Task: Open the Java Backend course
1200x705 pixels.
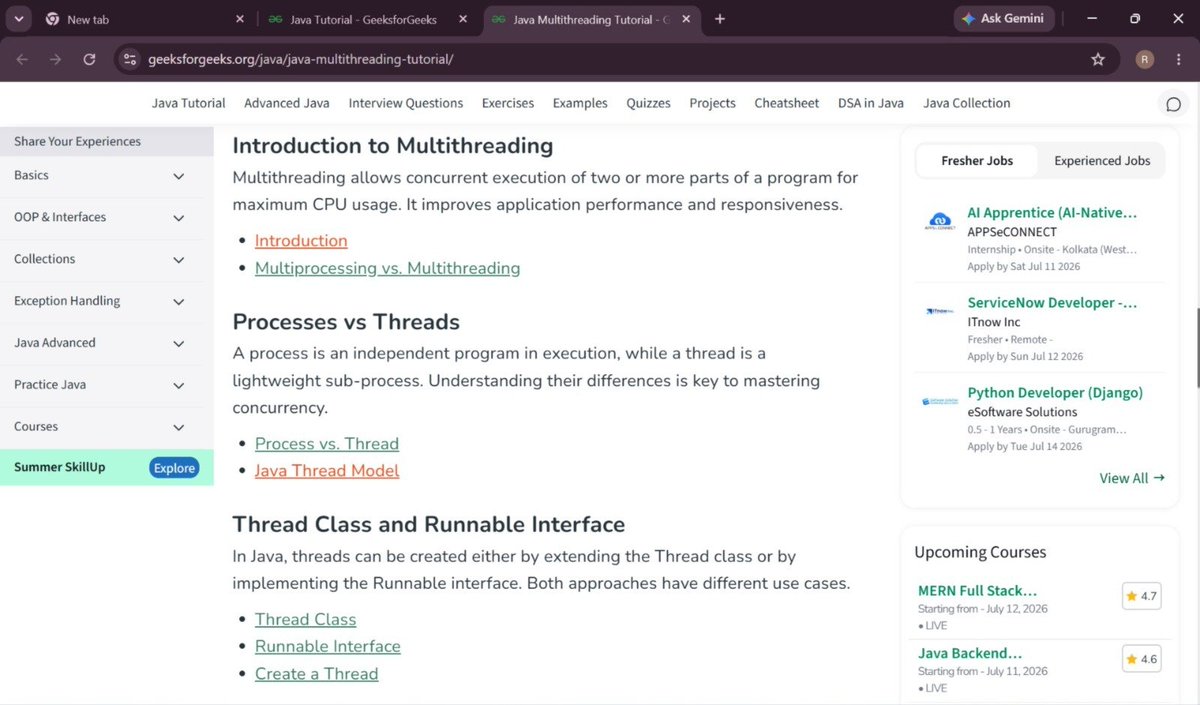Action: pos(970,654)
